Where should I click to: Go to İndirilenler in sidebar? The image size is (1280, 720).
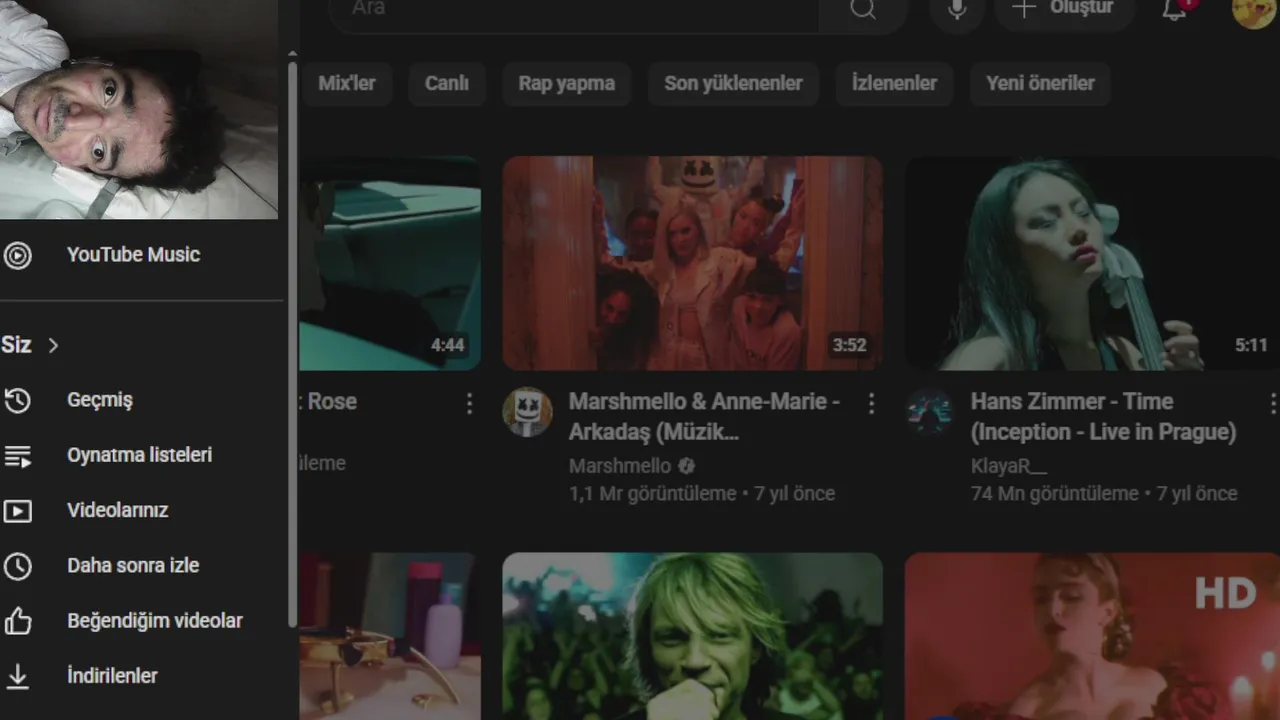112,676
